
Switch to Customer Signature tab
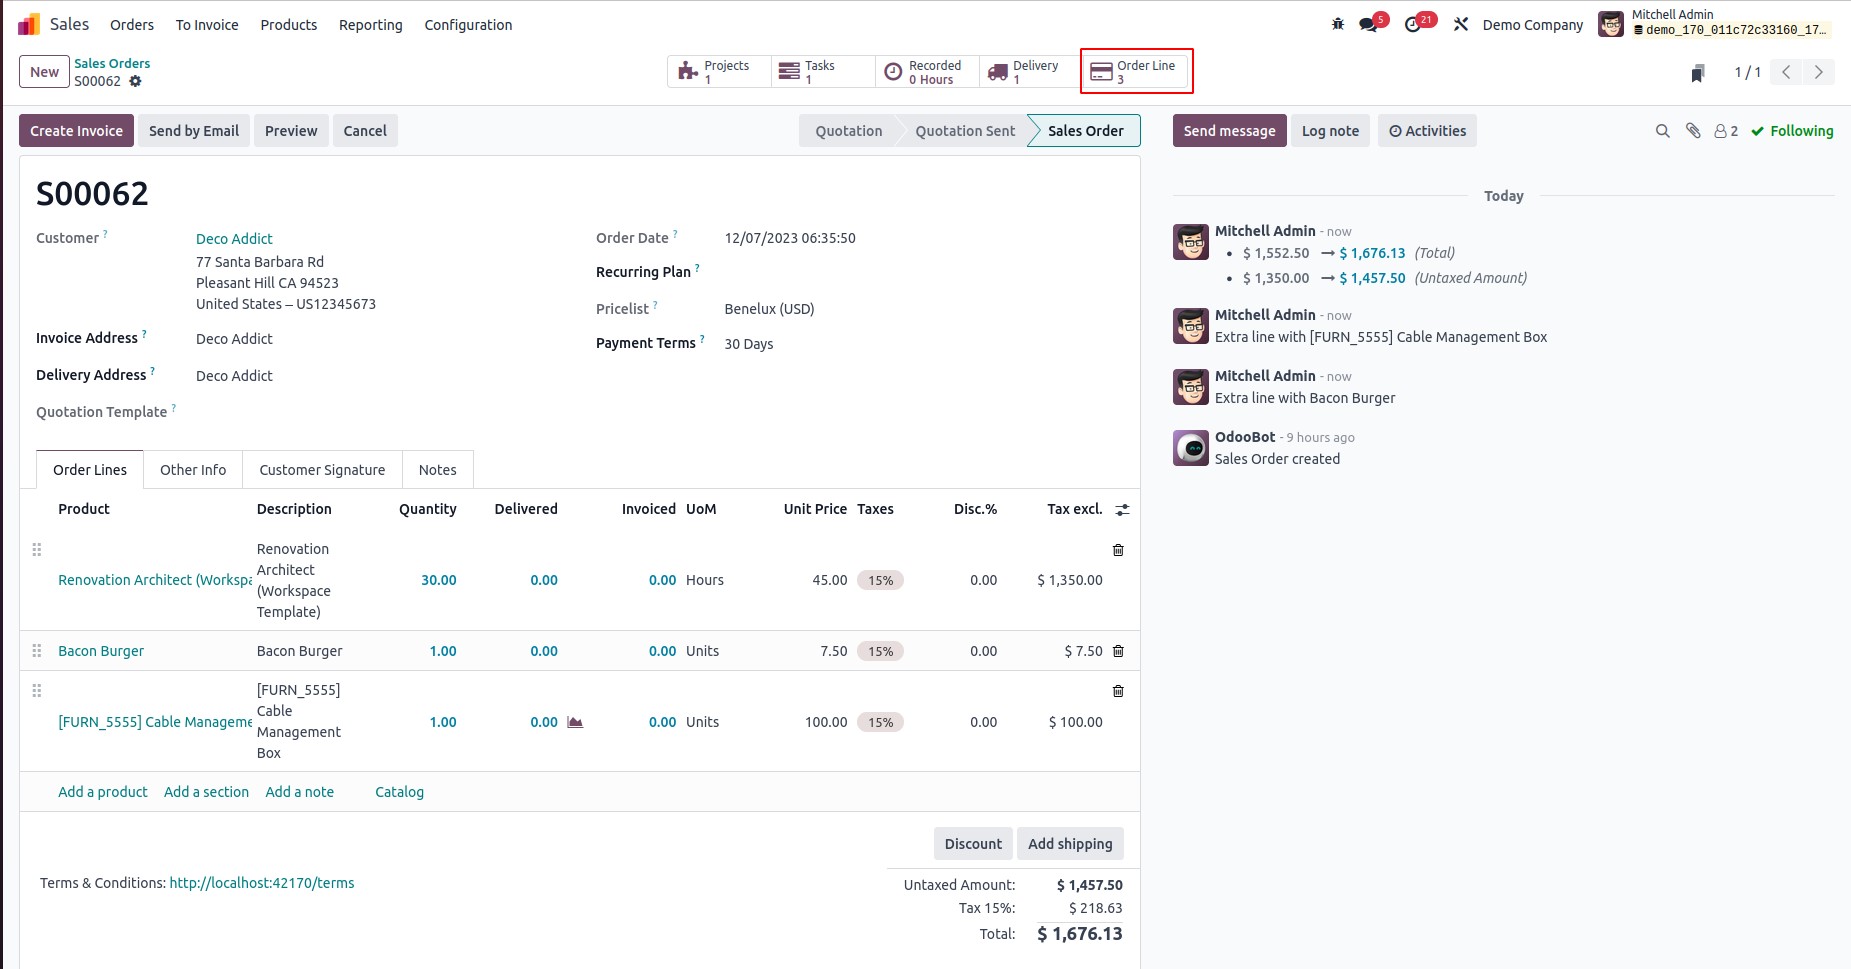(322, 470)
